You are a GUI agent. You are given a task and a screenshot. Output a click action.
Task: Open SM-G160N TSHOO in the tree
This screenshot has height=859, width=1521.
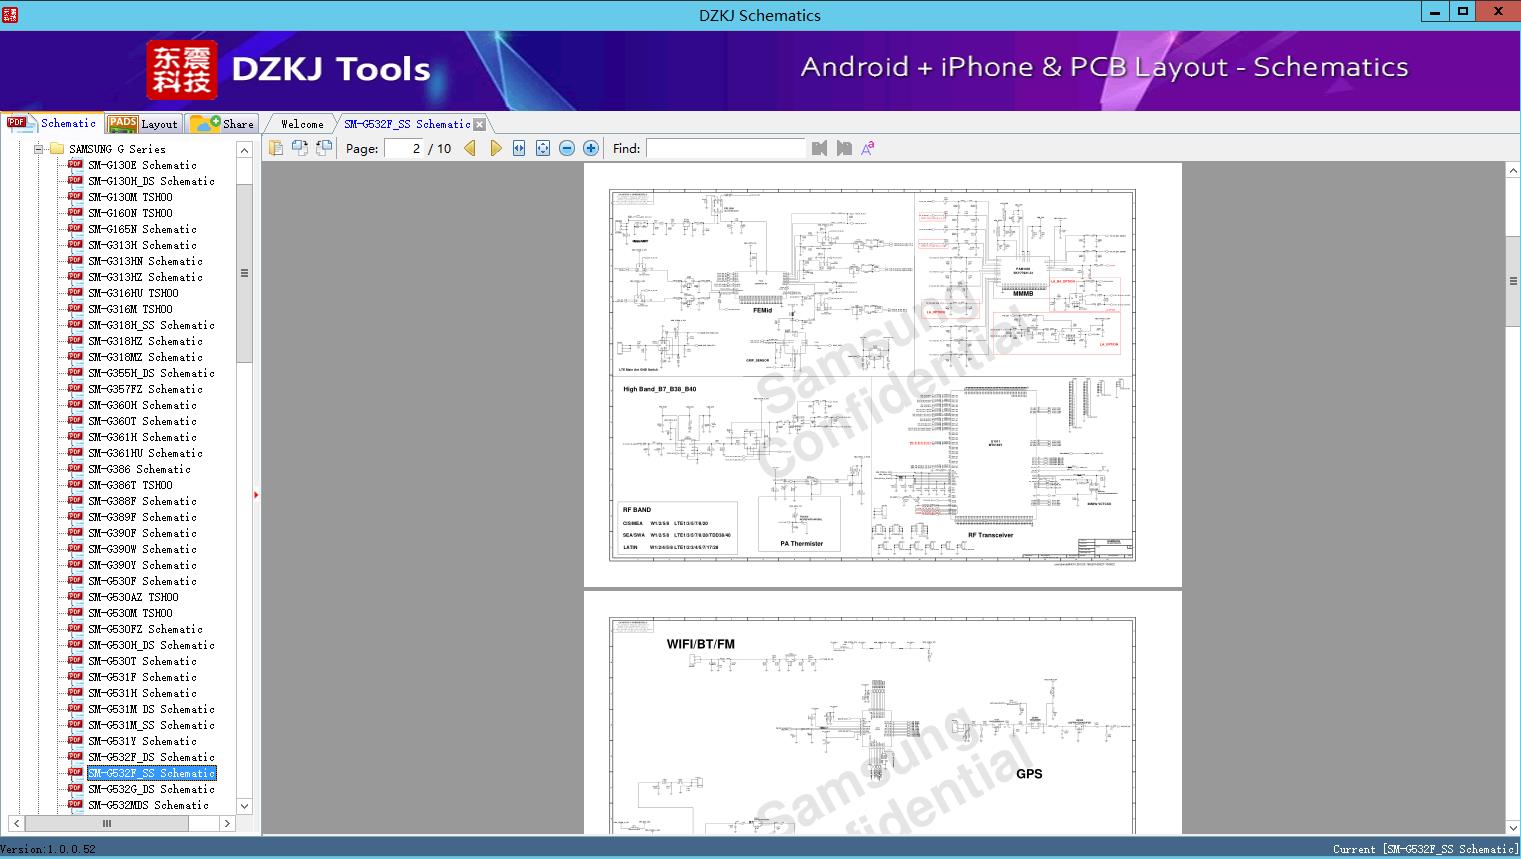(130, 213)
